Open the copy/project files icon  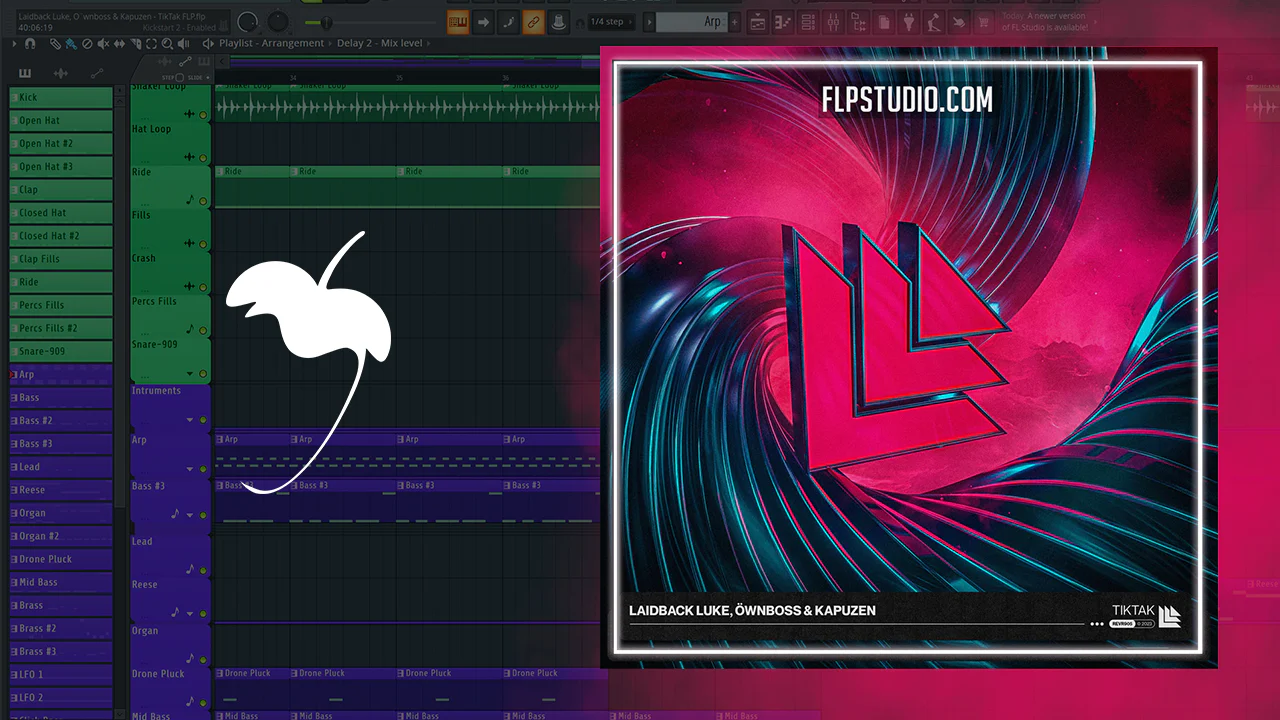click(x=883, y=21)
